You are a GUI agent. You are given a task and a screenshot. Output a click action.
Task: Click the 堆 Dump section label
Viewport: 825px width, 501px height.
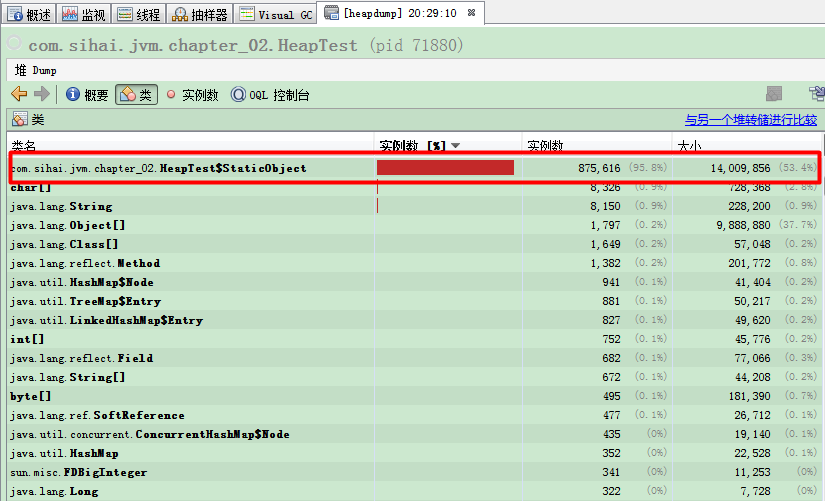(x=35, y=70)
